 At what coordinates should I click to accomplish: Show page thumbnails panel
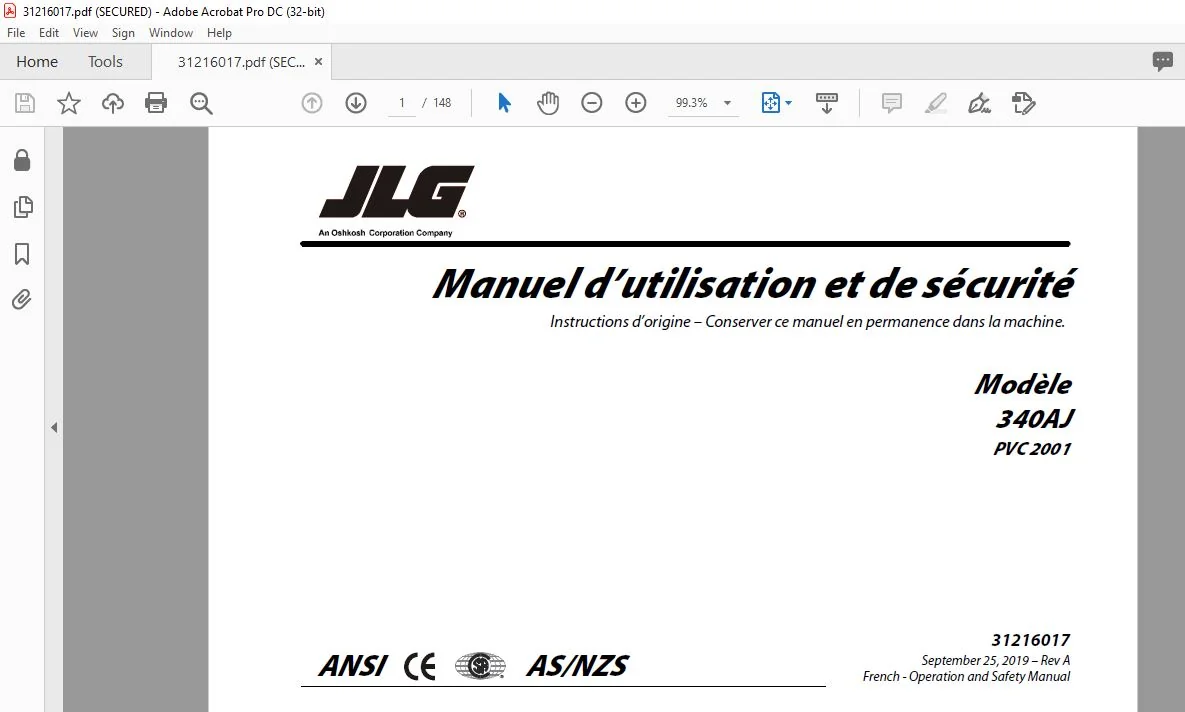pyautogui.click(x=23, y=207)
